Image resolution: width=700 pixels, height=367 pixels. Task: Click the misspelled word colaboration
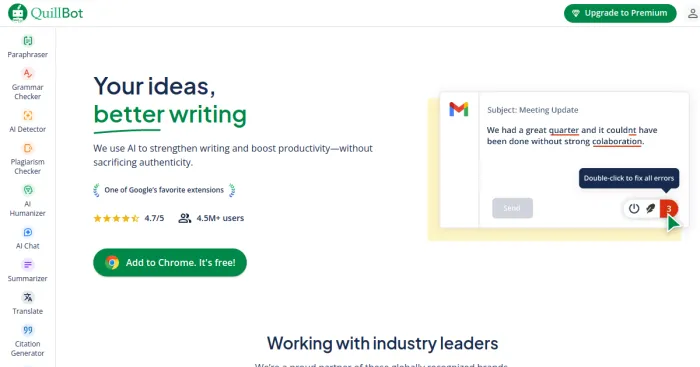pyautogui.click(x=617, y=142)
